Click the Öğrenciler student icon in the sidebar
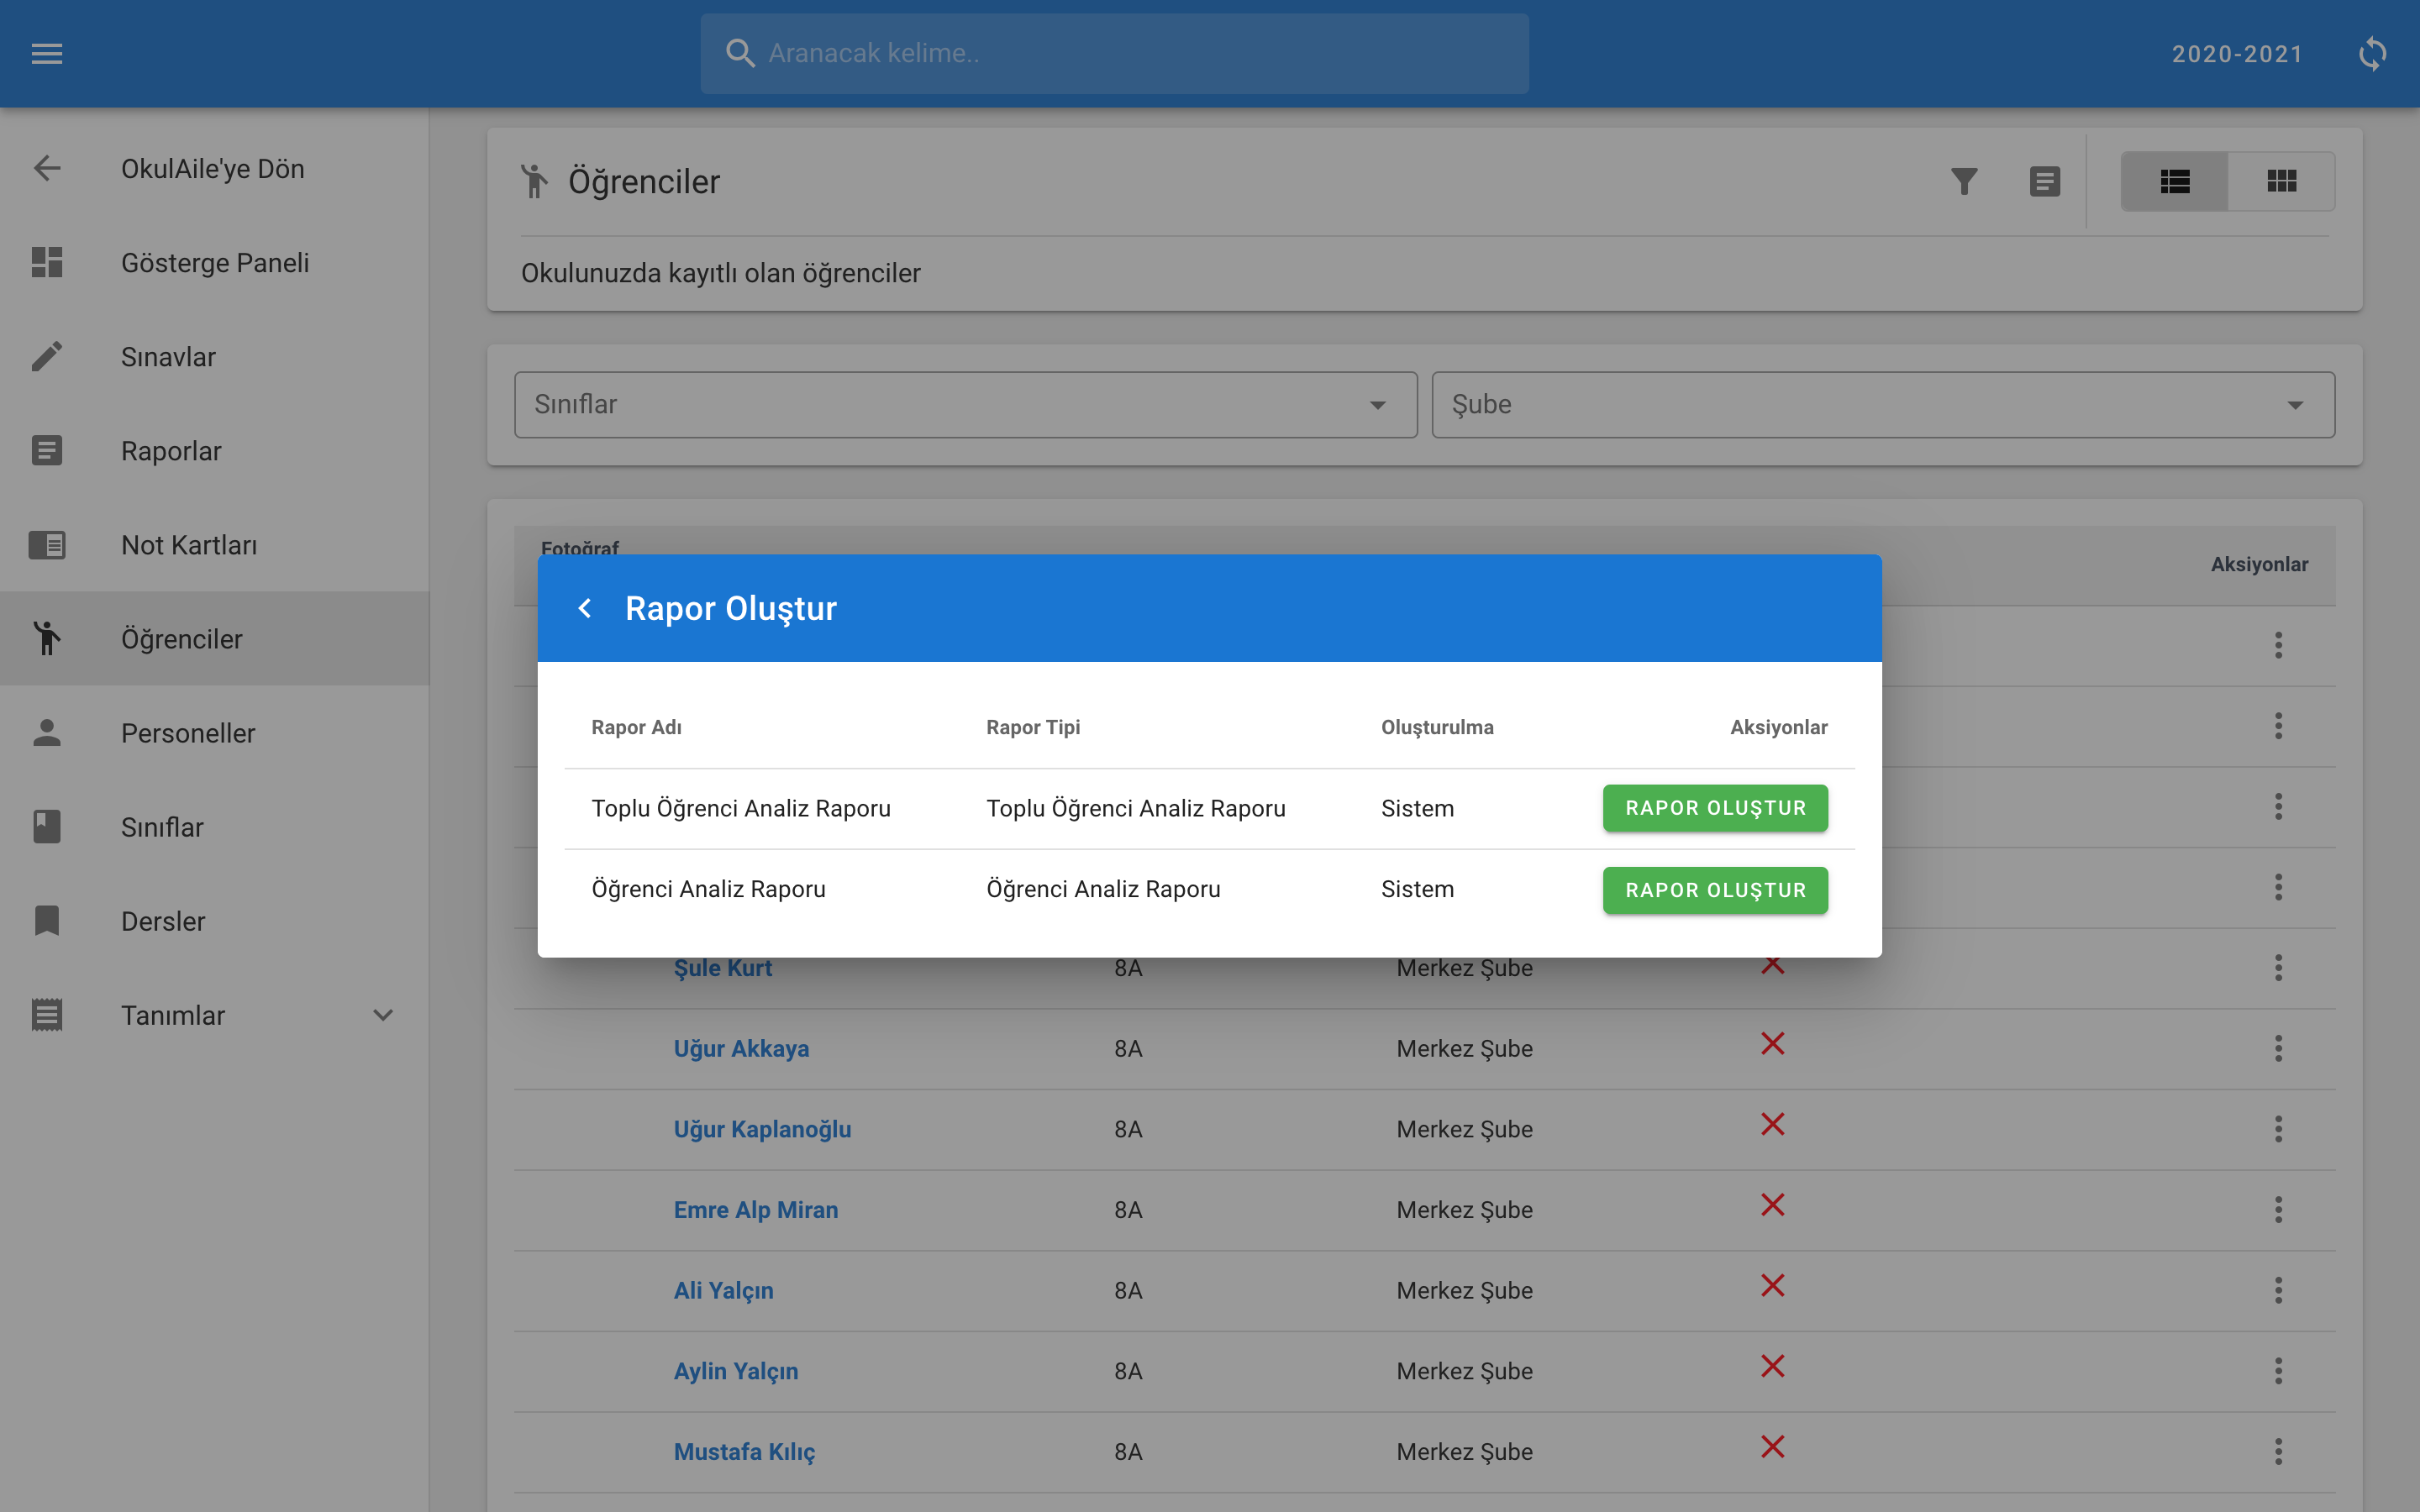2420x1512 pixels. click(47, 638)
